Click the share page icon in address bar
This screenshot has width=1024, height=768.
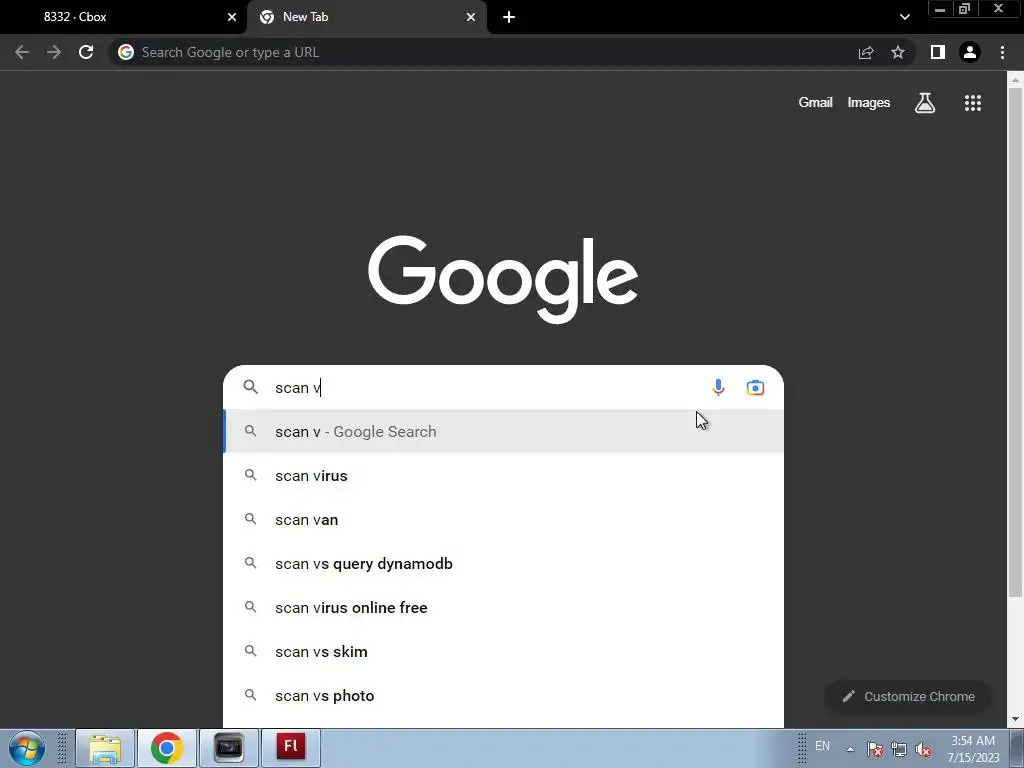coord(866,52)
